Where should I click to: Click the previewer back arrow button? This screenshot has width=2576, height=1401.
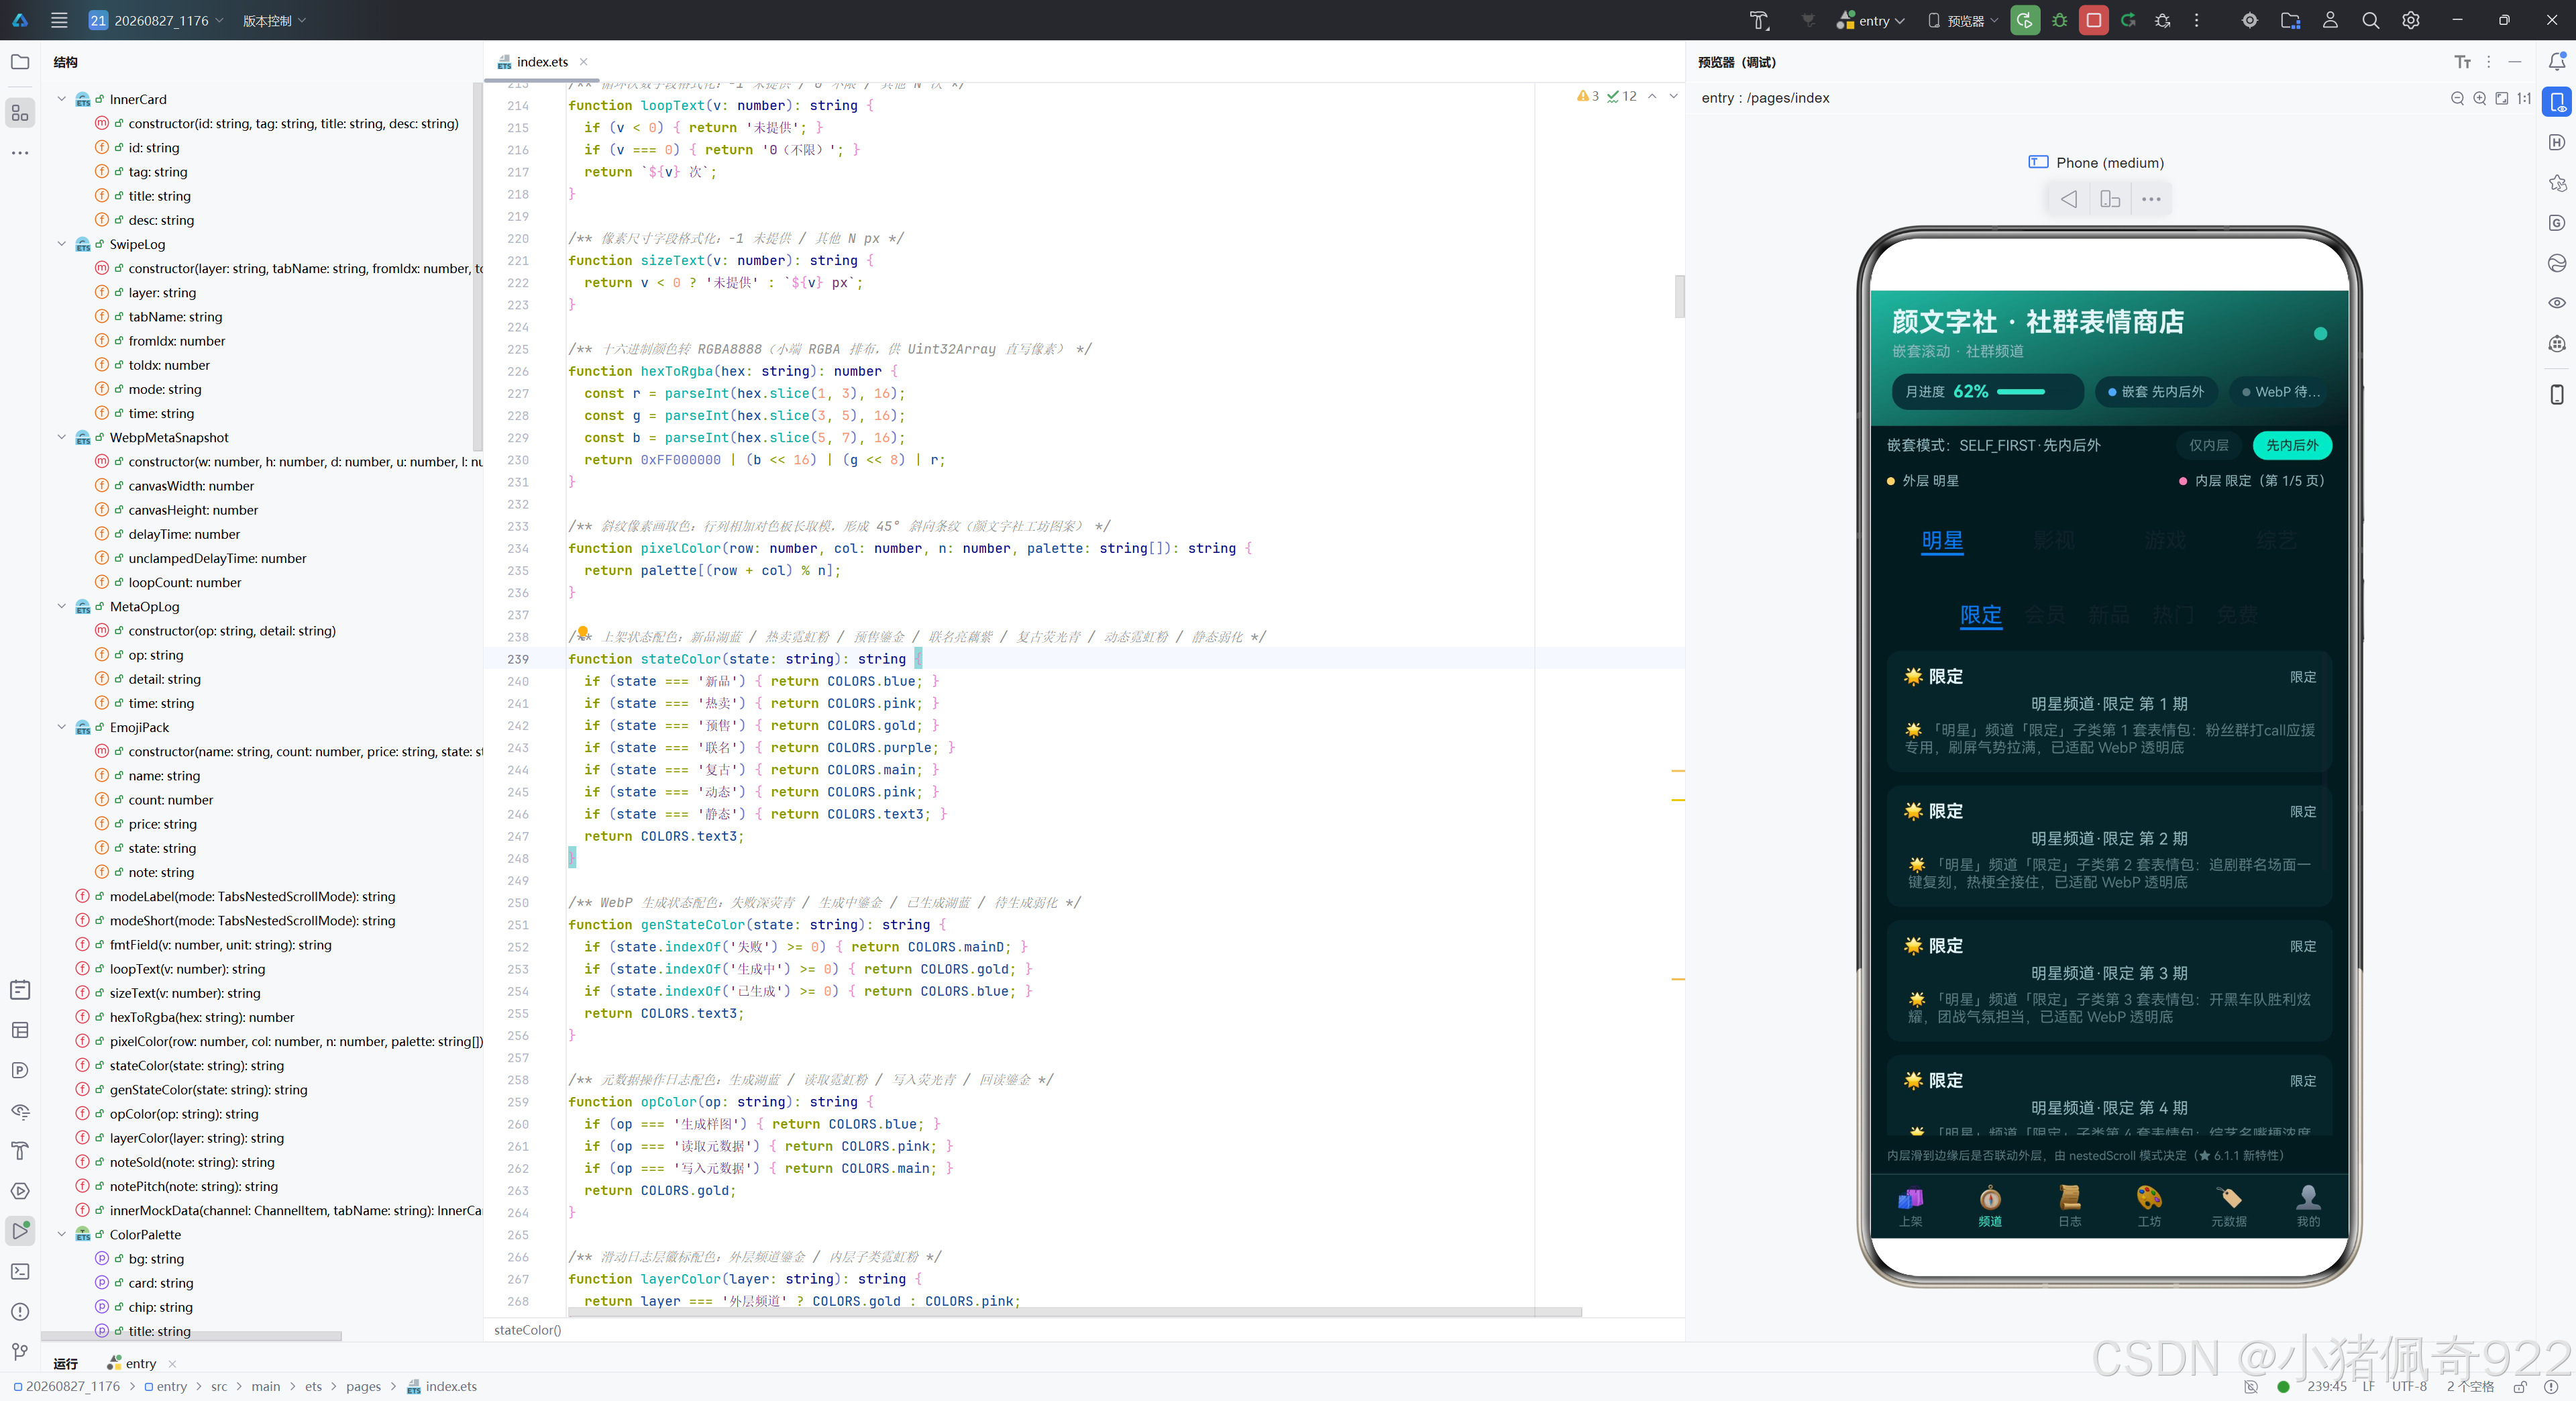[2068, 199]
